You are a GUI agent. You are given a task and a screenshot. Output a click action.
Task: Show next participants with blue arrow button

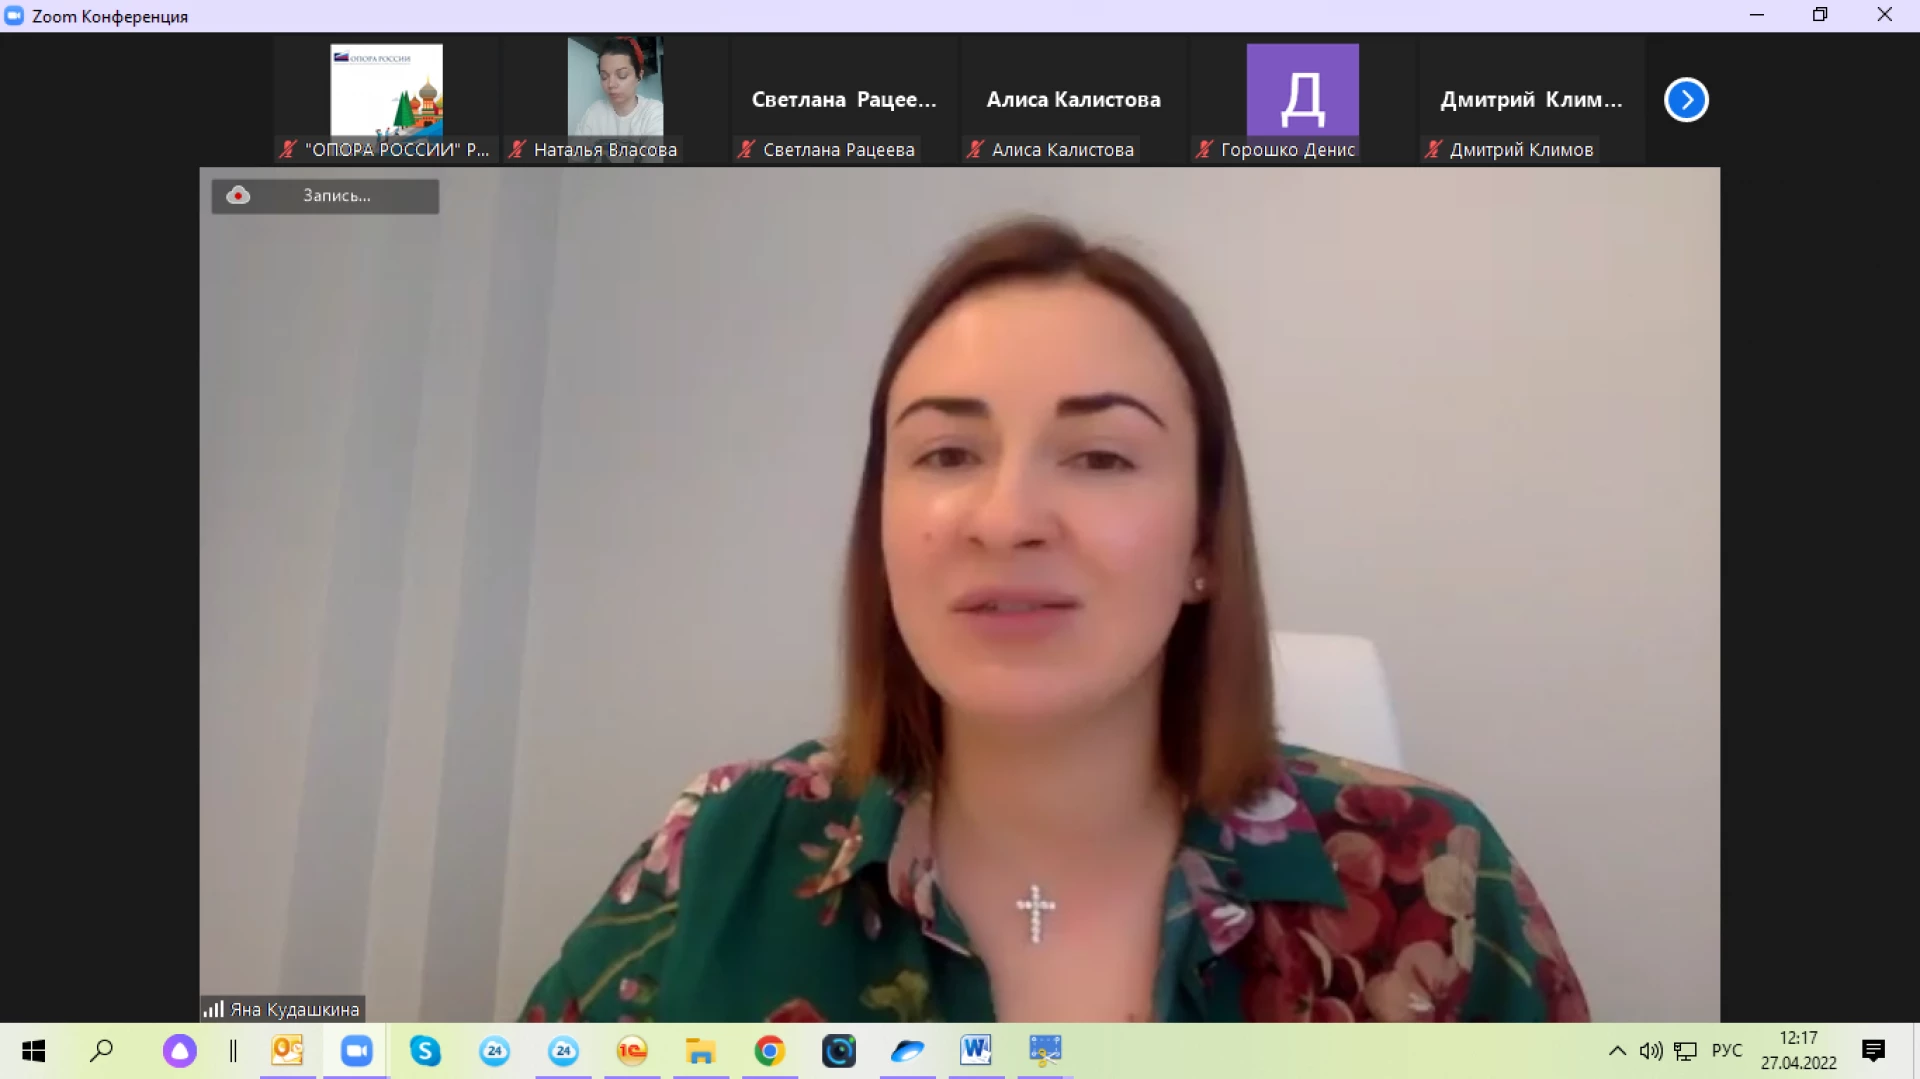tap(1686, 99)
